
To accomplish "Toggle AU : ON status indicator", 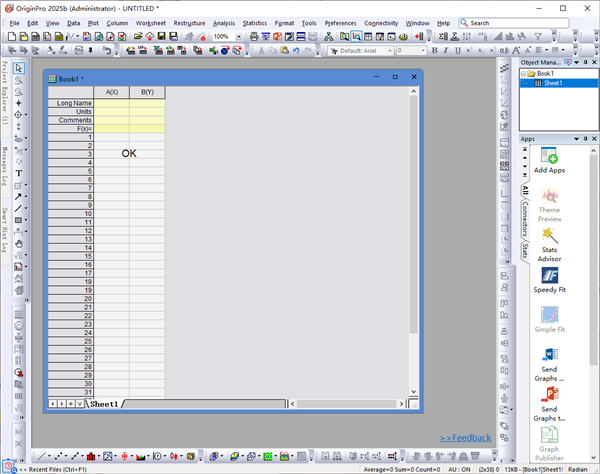I will click(459, 469).
